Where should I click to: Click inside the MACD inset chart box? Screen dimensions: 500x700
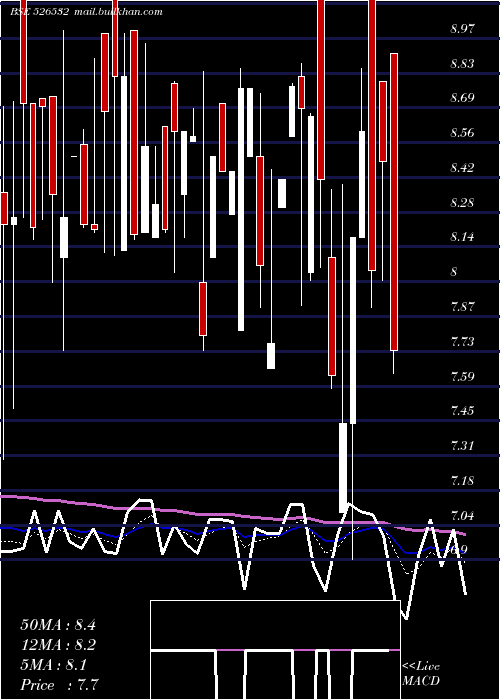pos(275,650)
